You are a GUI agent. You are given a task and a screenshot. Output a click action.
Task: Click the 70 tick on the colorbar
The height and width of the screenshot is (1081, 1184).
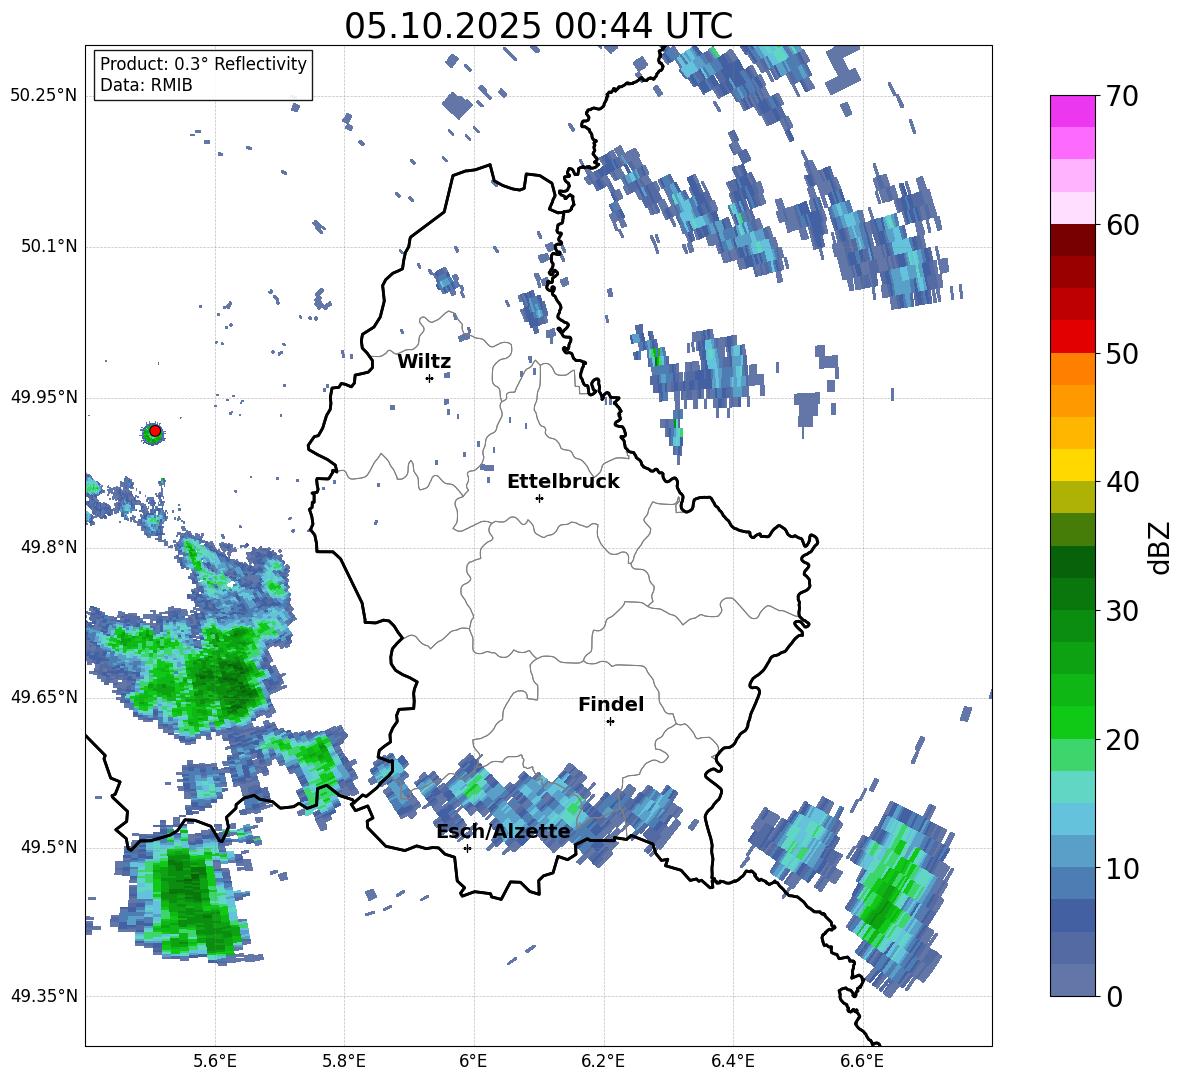1123,96
